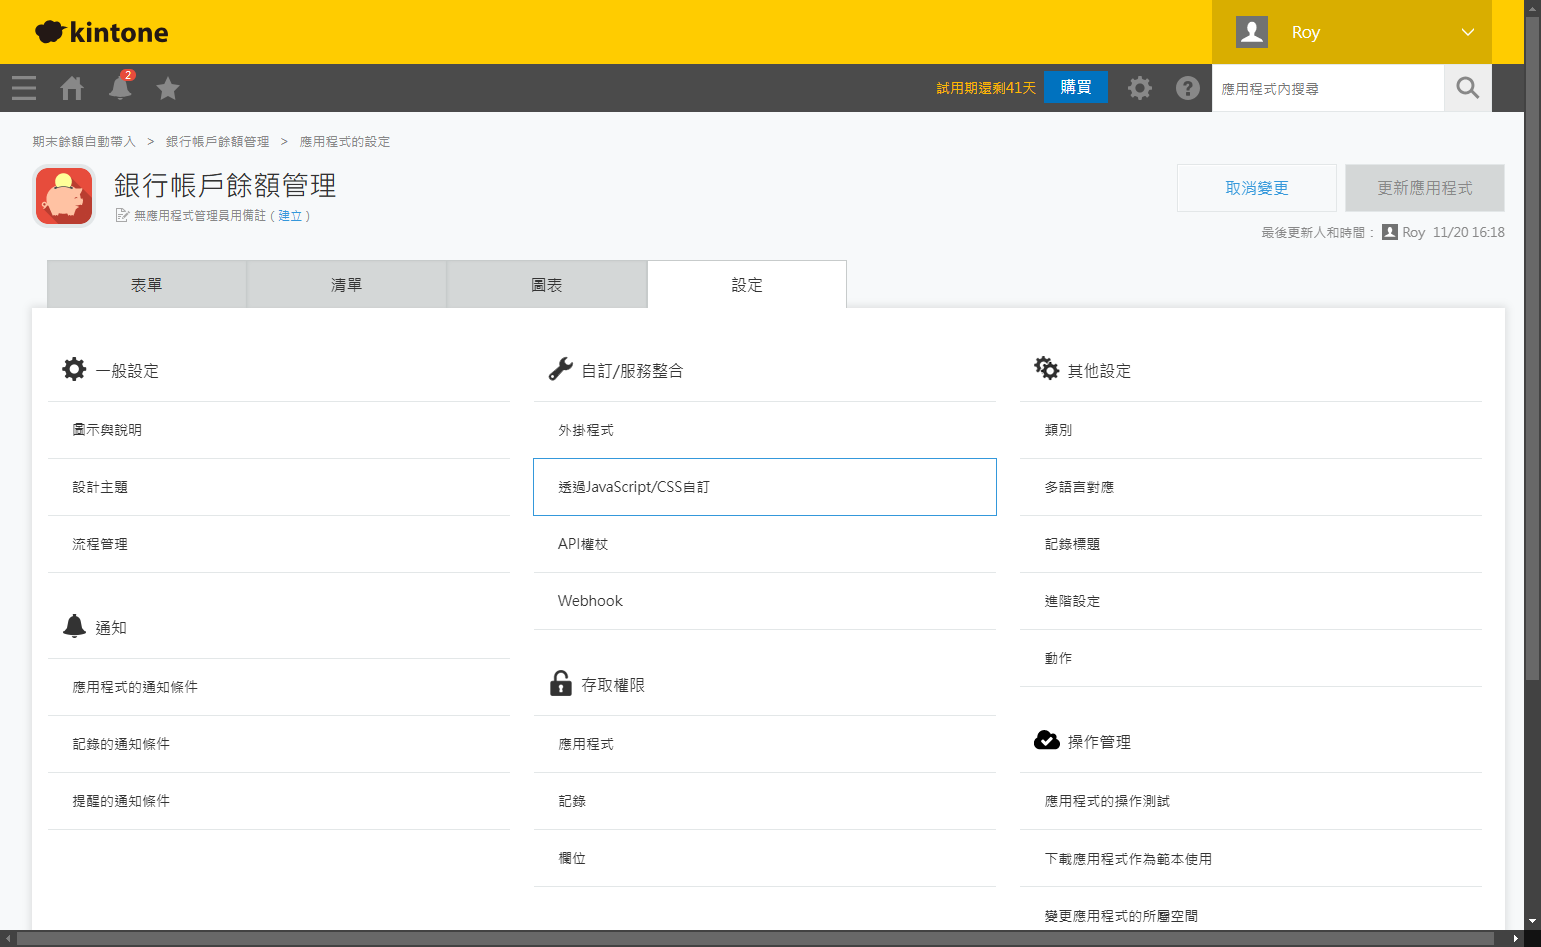Image resolution: width=1541 pixels, height=947 pixels.
Task: Open 記錄標題 setting
Action: click(1251, 544)
